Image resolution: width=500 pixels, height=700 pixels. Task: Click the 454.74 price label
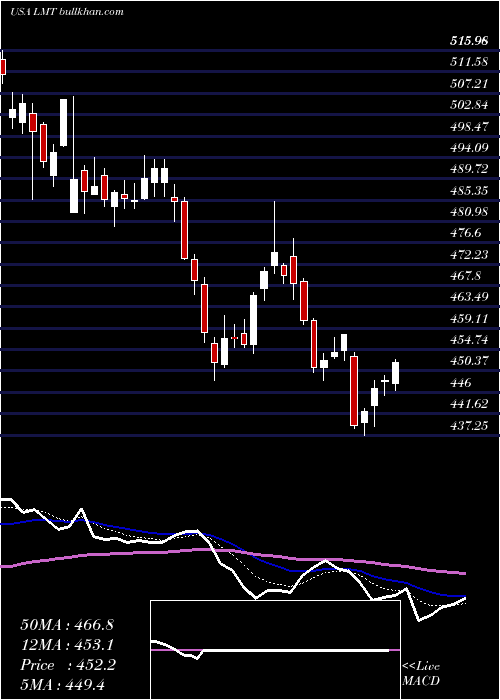click(468, 340)
